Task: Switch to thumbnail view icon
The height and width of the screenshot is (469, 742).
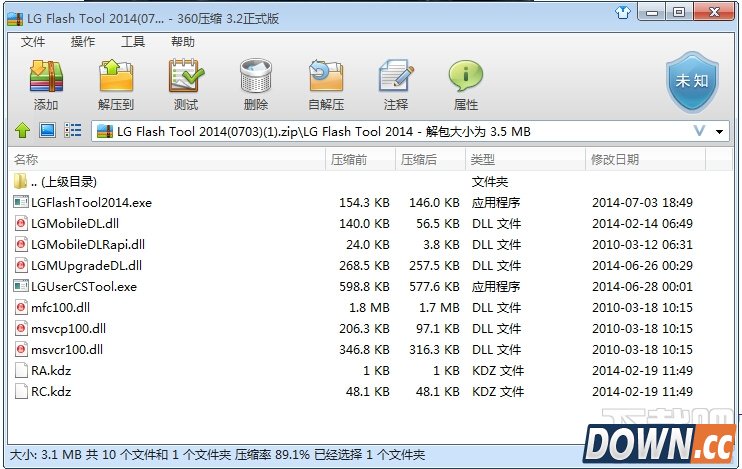Action: tap(47, 130)
